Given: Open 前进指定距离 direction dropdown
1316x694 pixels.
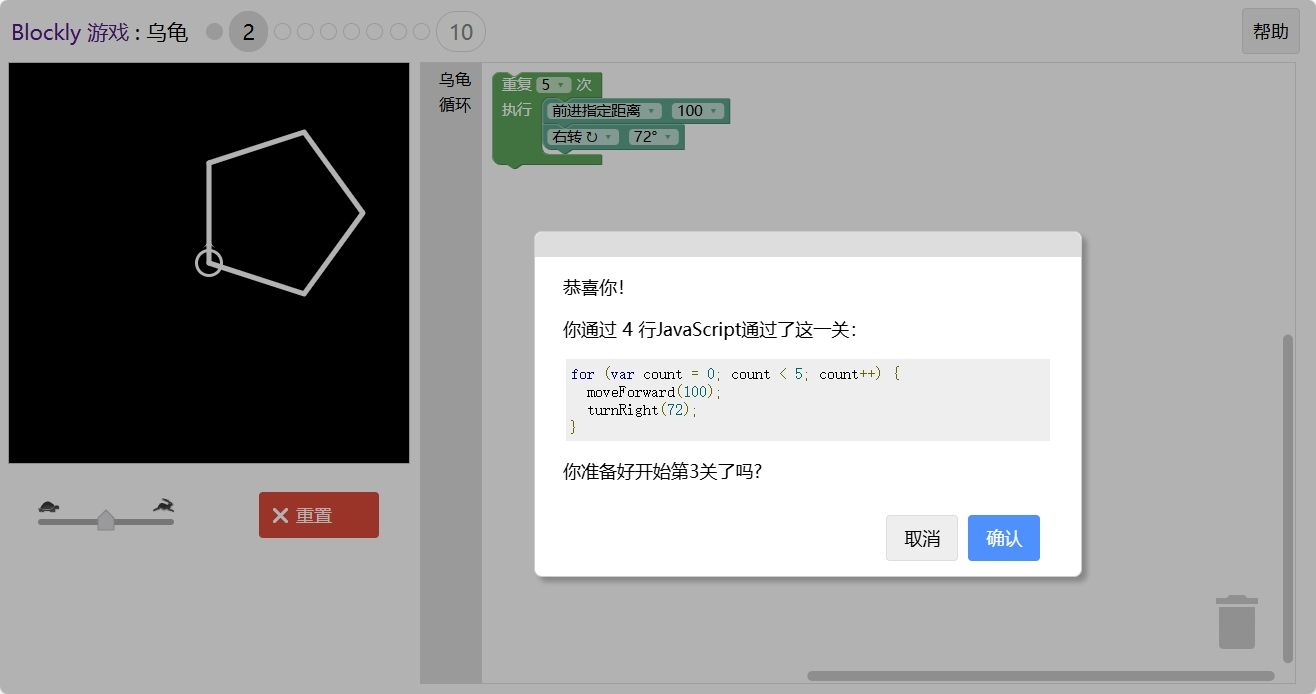Looking at the screenshot, I should [605, 111].
